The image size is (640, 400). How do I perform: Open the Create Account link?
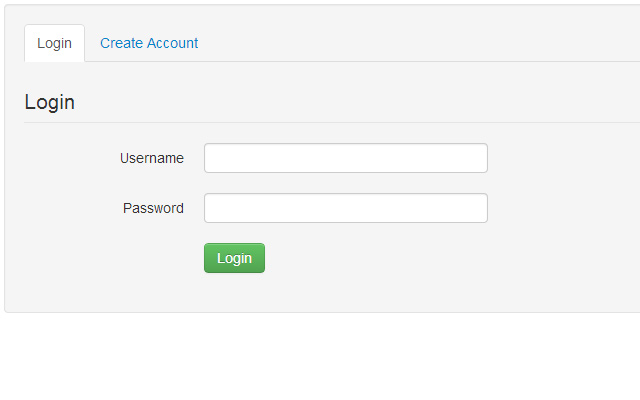point(149,43)
